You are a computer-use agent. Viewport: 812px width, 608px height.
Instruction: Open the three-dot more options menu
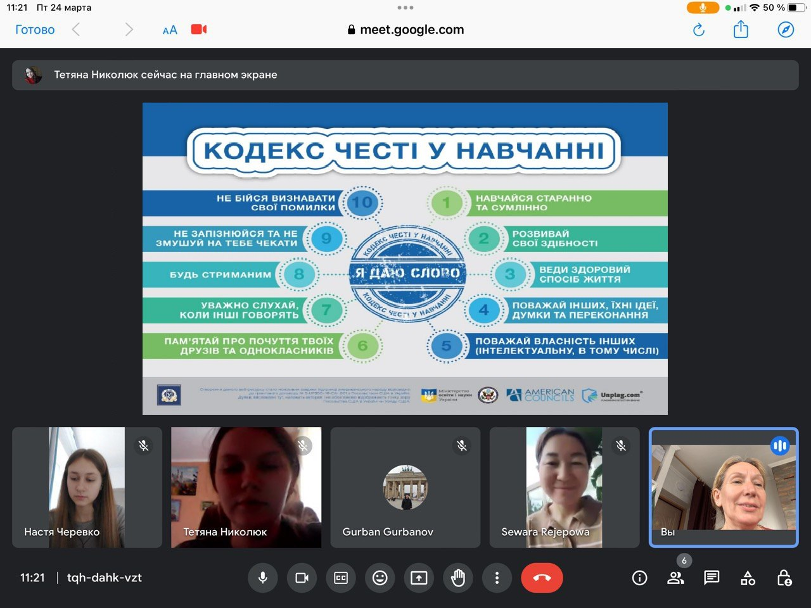pos(497,577)
